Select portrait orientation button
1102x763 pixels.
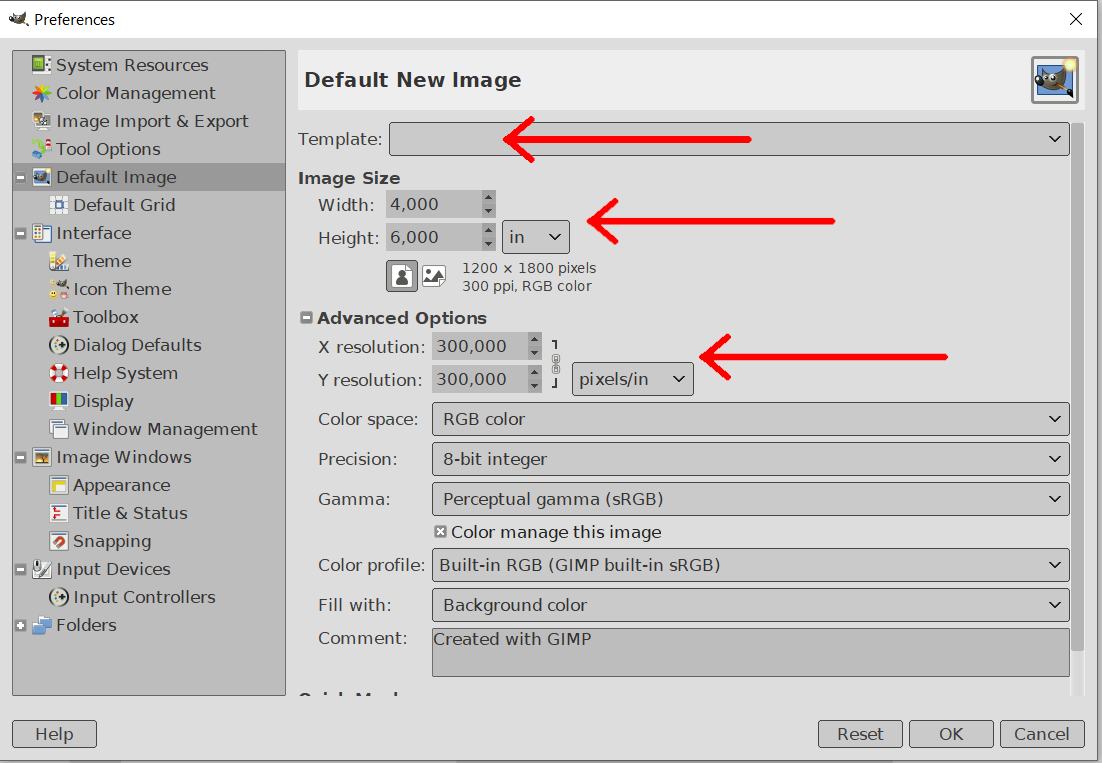click(x=402, y=276)
